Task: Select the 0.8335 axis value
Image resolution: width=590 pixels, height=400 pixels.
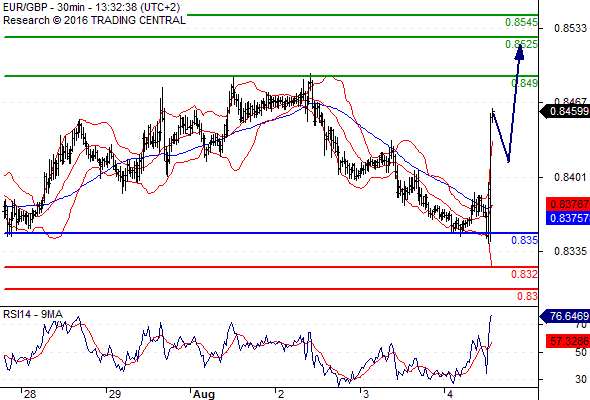Action: 570,251
